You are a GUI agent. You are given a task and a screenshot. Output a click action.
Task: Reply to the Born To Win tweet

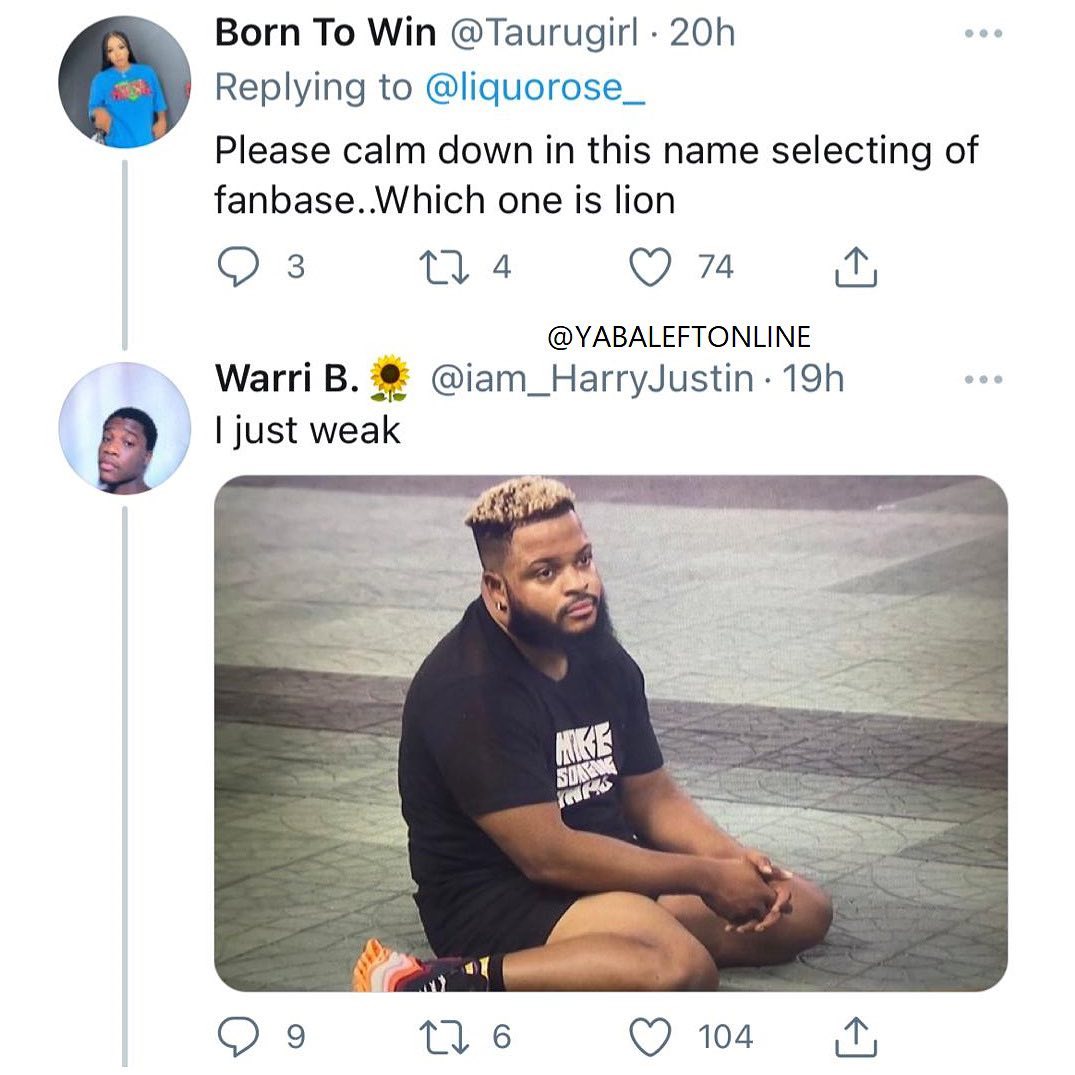coord(237,267)
